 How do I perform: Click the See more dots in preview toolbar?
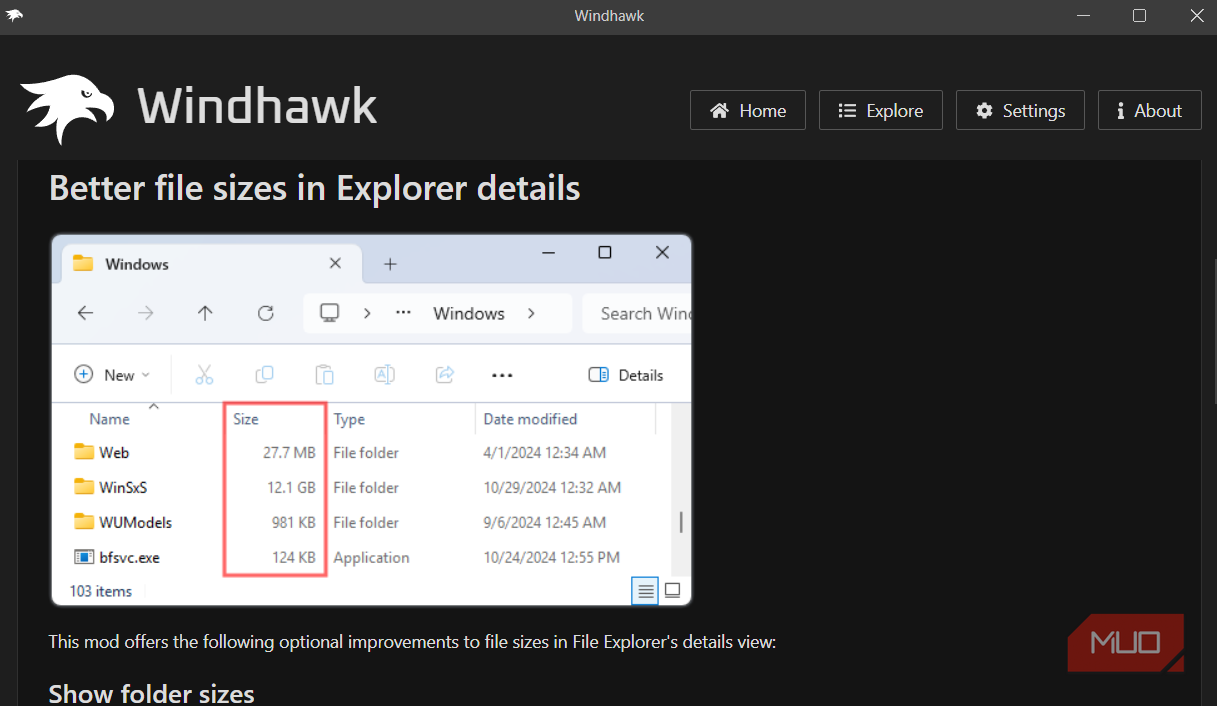[x=502, y=376]
